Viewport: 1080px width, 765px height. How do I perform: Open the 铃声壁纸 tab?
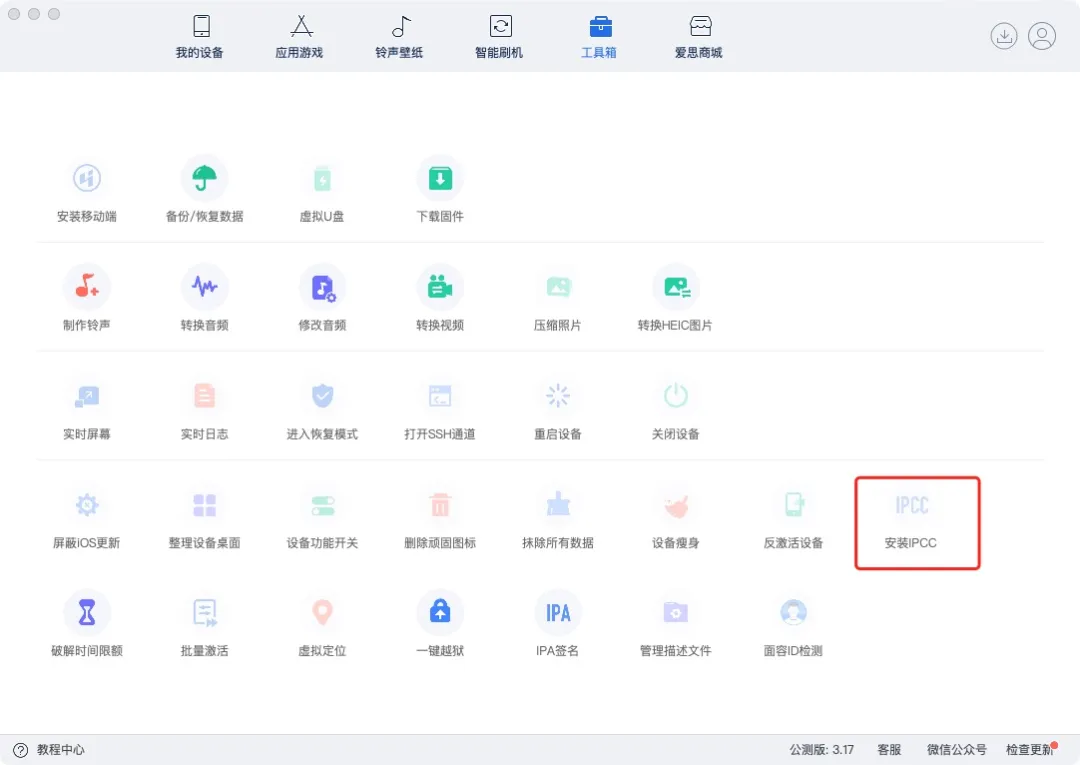(400, 37)
